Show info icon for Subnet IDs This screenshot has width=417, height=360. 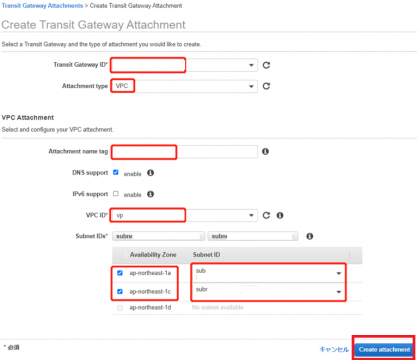310,236
